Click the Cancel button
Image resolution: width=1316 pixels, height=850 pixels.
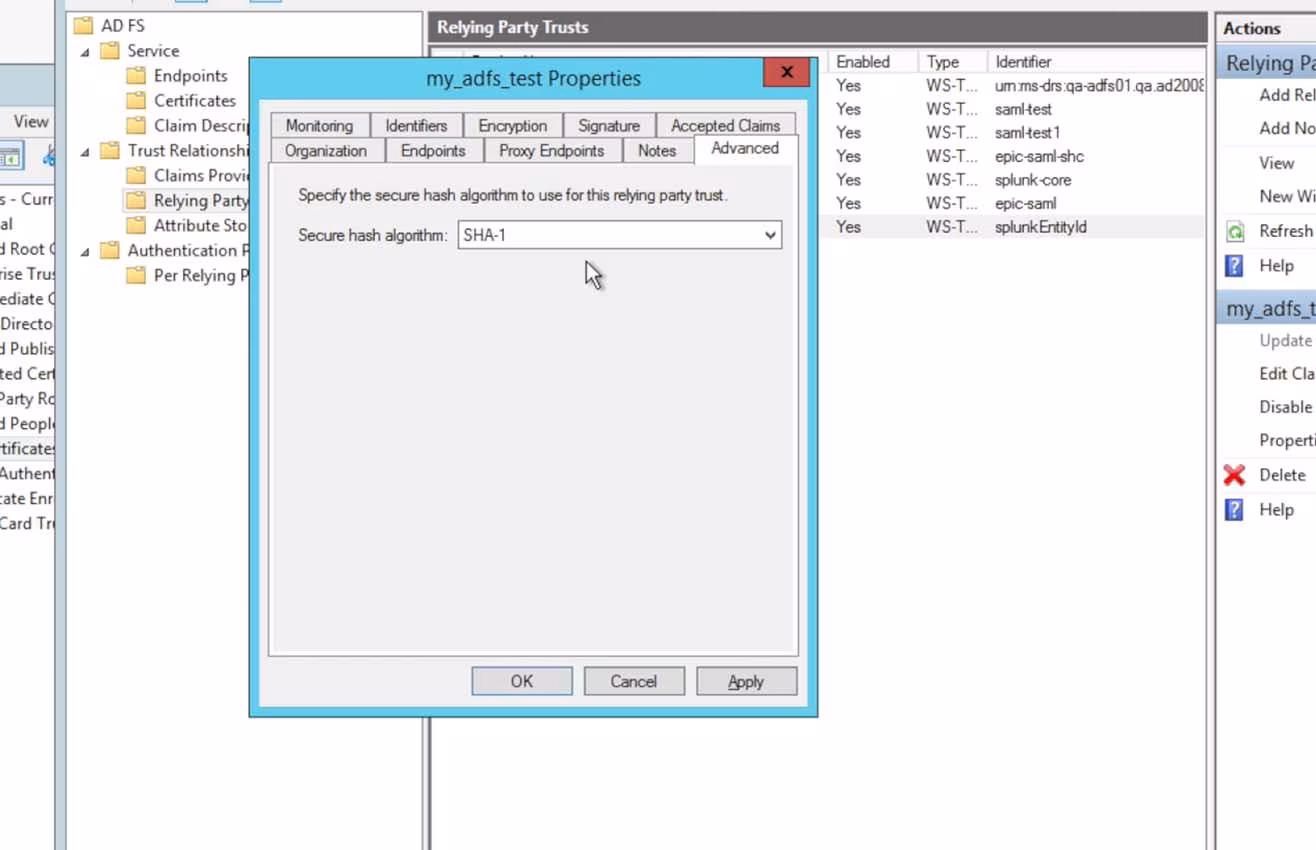click(x=633, y=681)
